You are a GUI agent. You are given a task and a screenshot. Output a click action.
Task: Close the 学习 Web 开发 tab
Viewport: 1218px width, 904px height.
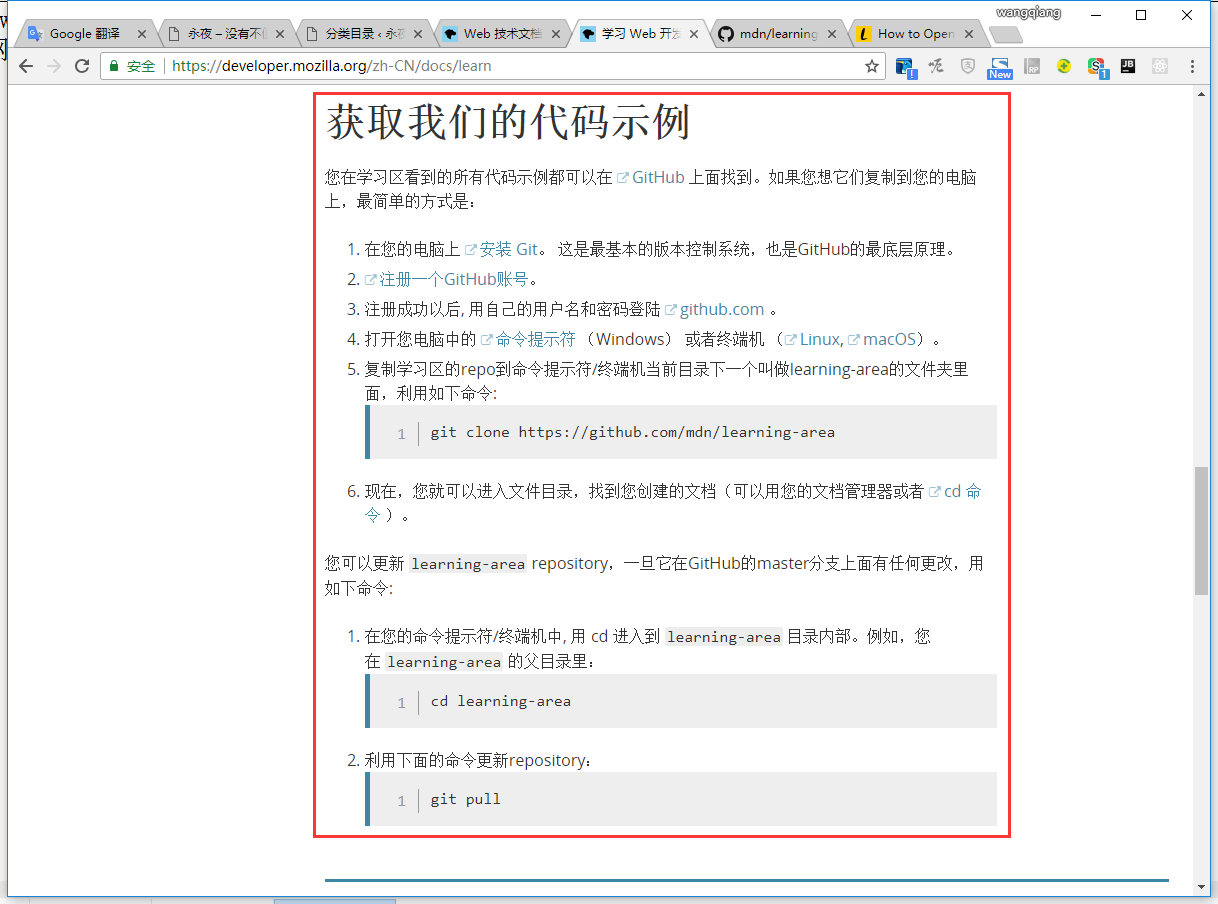tap(694, 34)
